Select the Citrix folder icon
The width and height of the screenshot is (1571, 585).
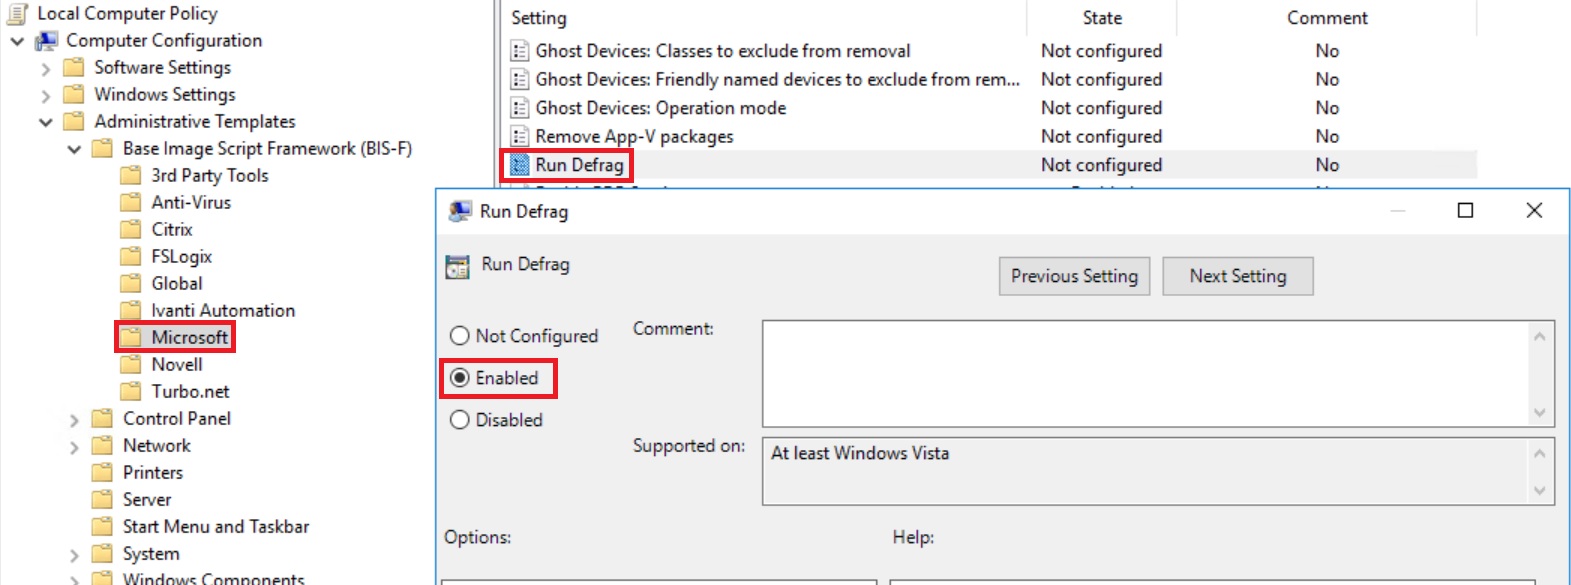point(130,229)
